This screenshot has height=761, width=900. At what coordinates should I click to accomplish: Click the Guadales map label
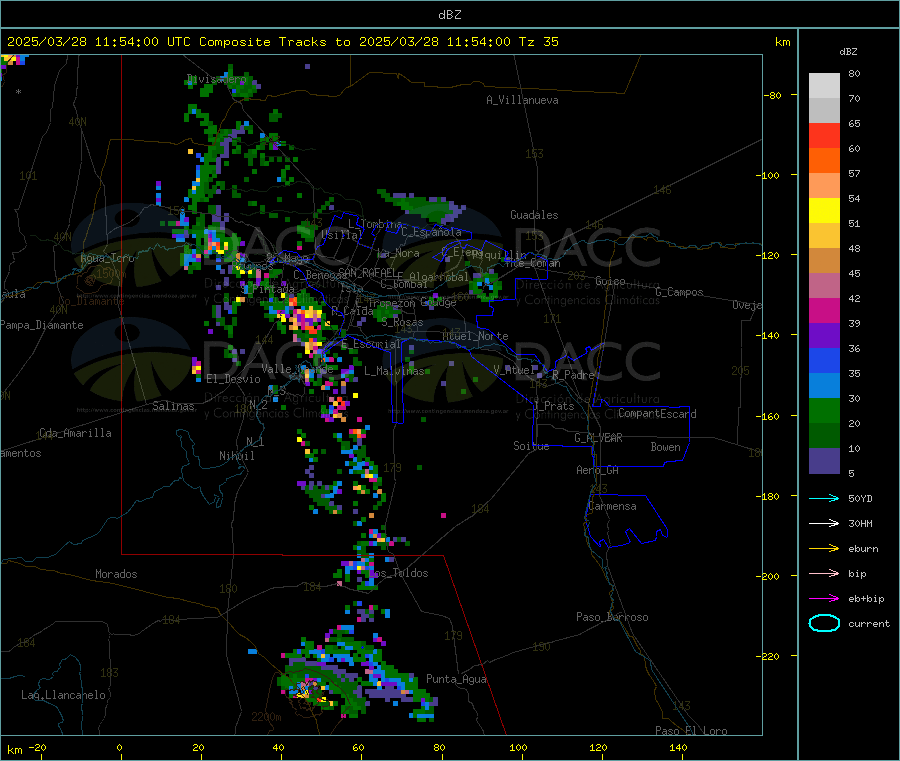point(534,215)
